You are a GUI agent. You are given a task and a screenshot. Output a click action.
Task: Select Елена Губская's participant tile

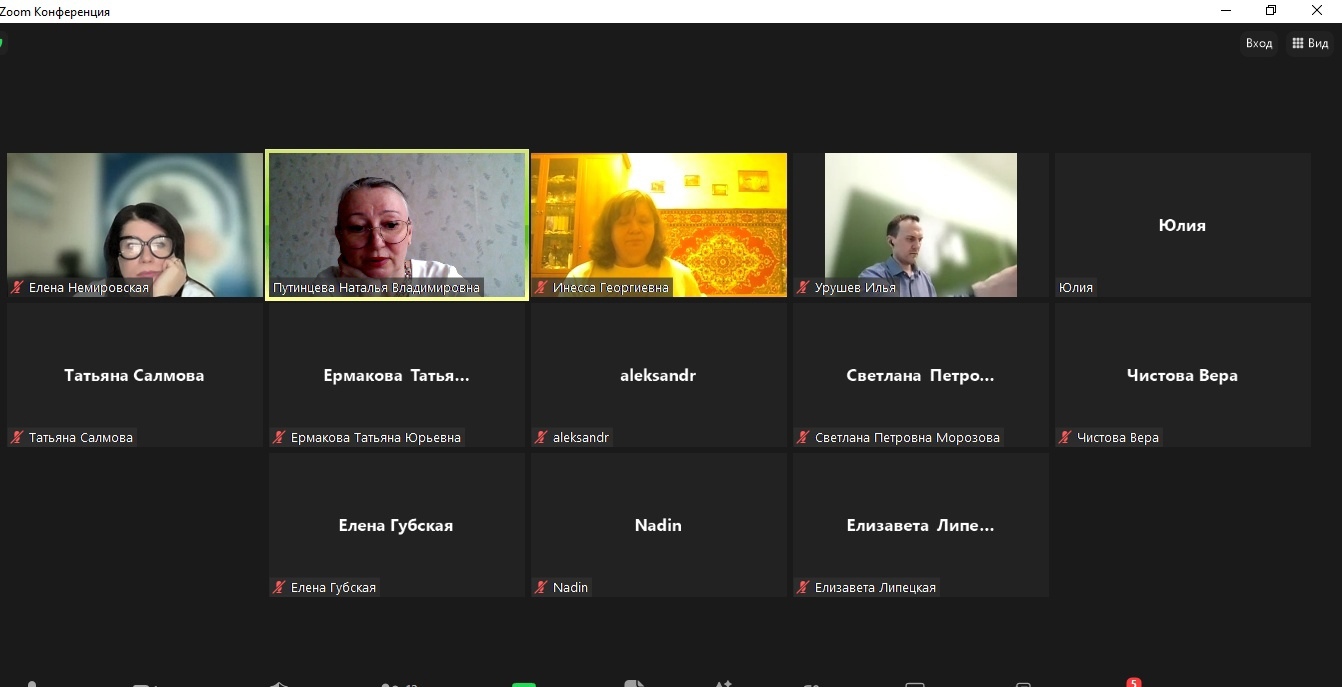(397, 525)
